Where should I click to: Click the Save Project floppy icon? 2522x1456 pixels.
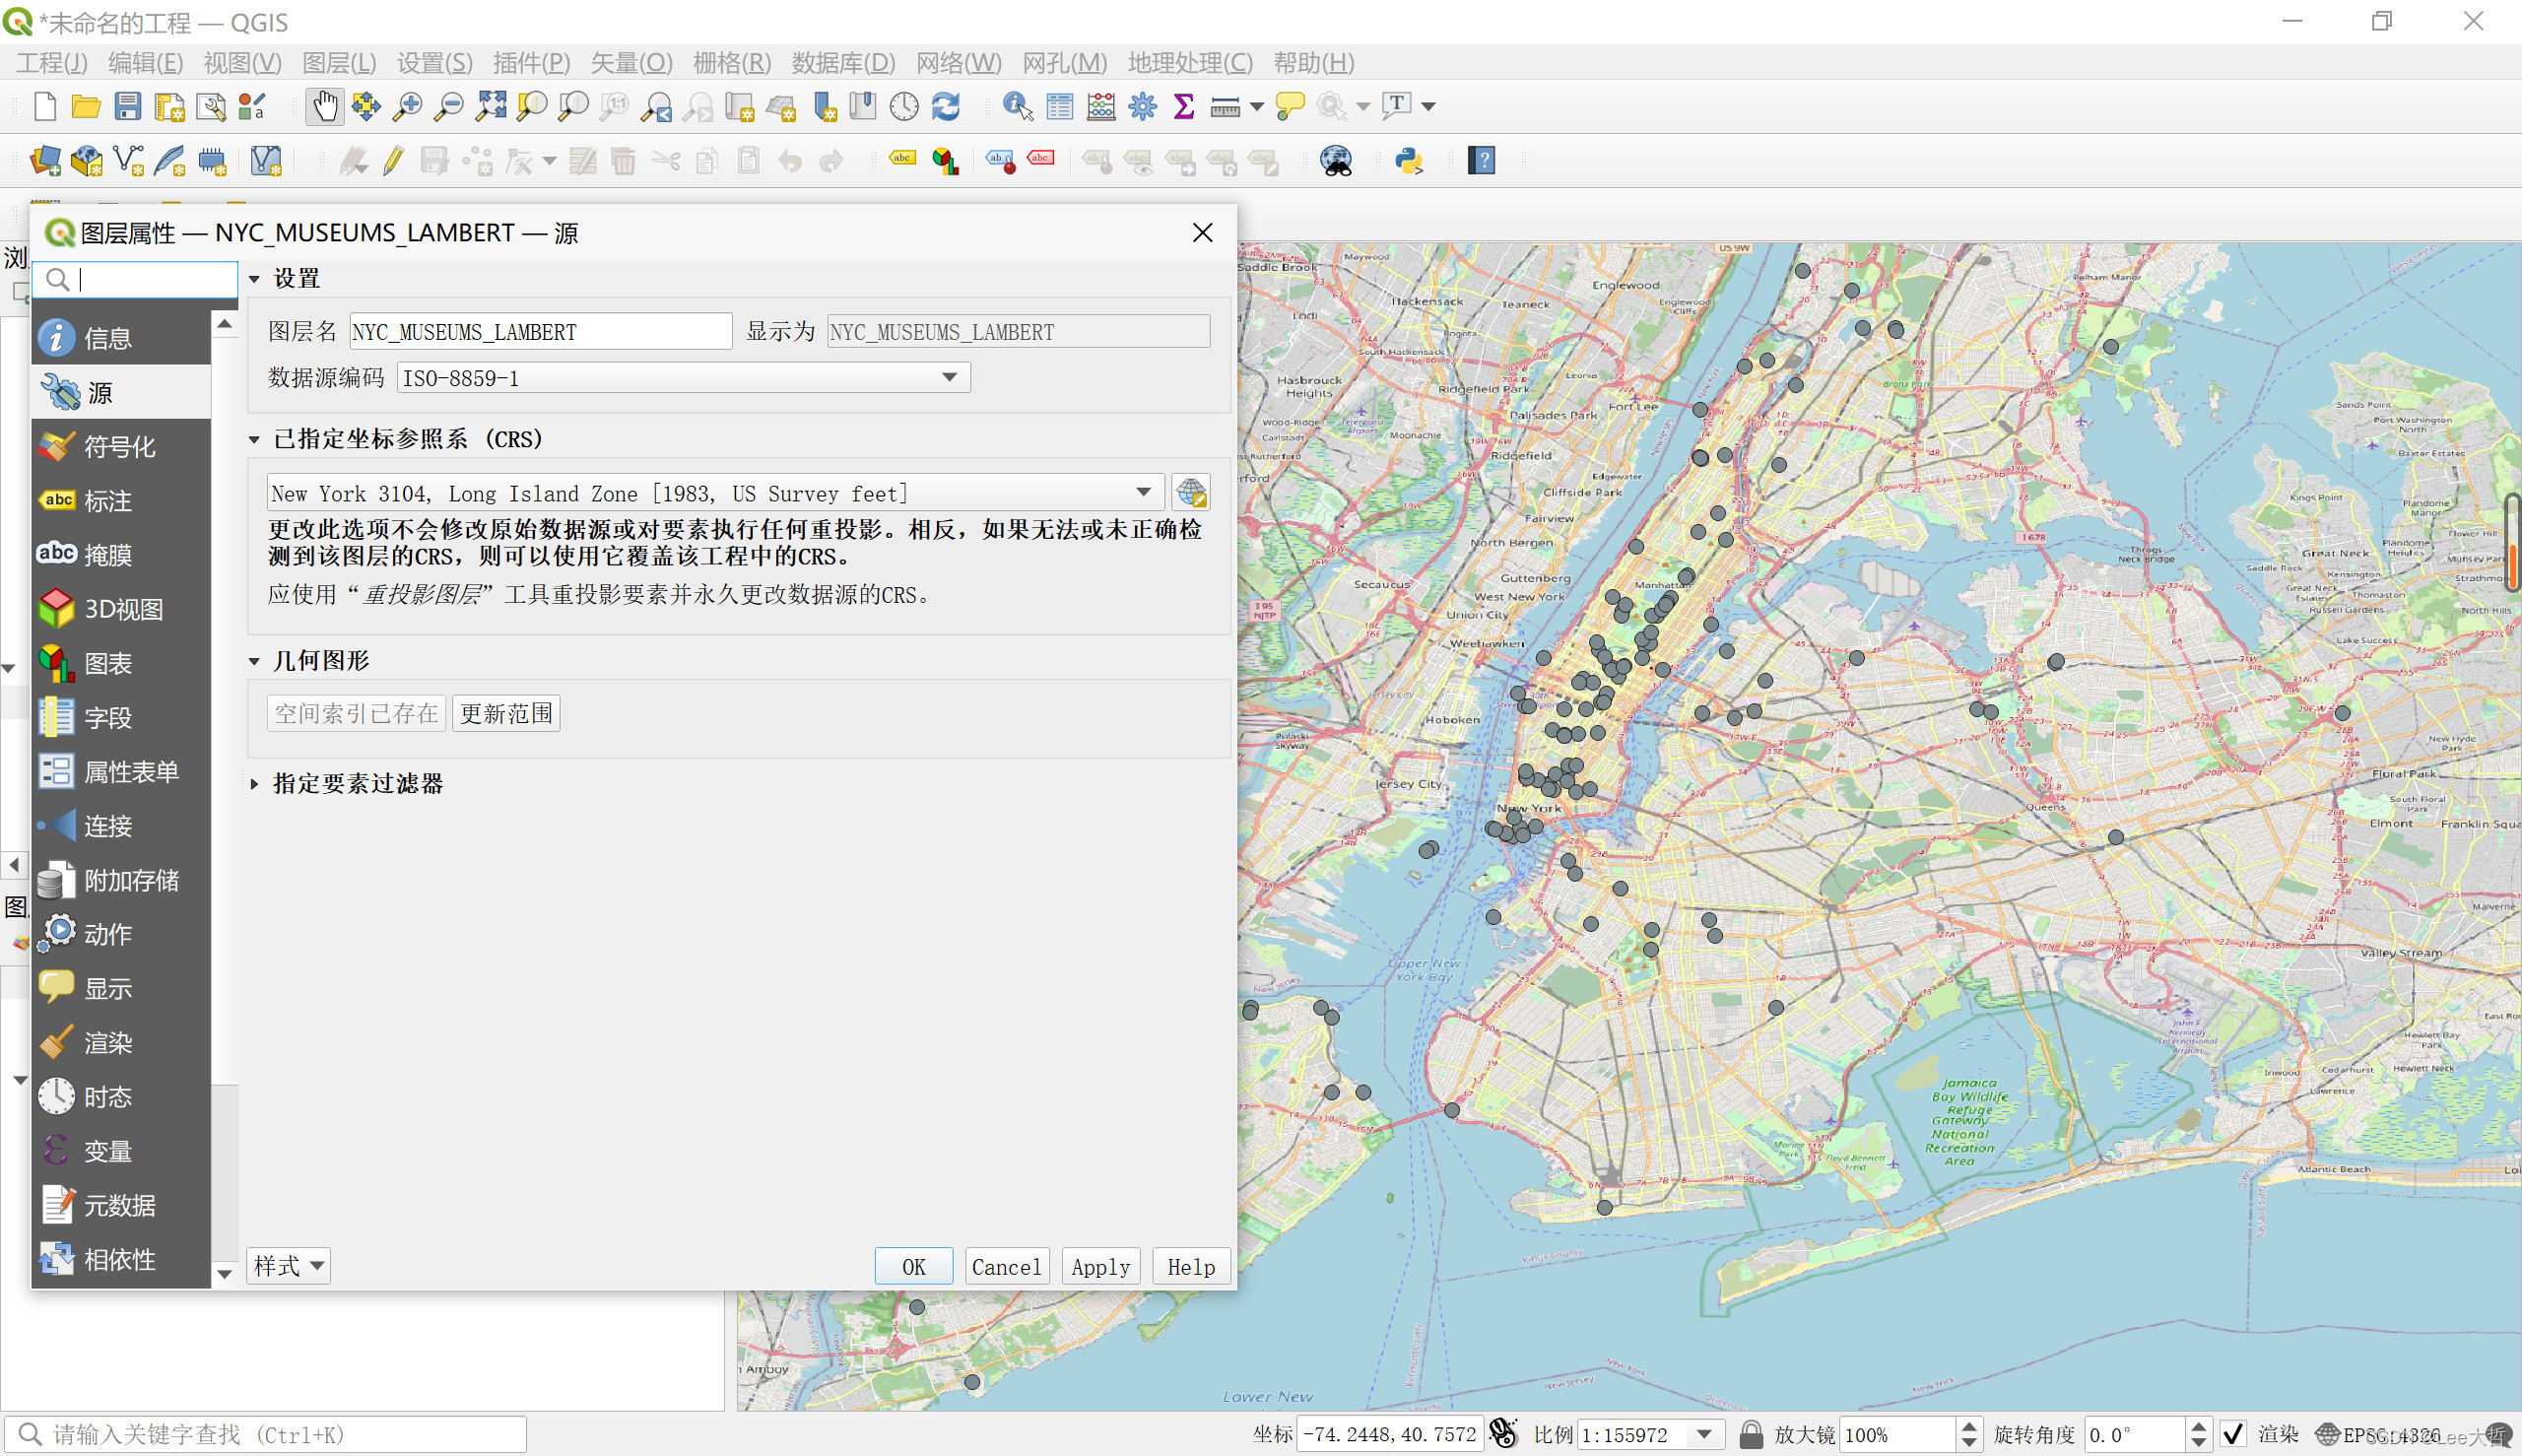(x=128, y=106)
